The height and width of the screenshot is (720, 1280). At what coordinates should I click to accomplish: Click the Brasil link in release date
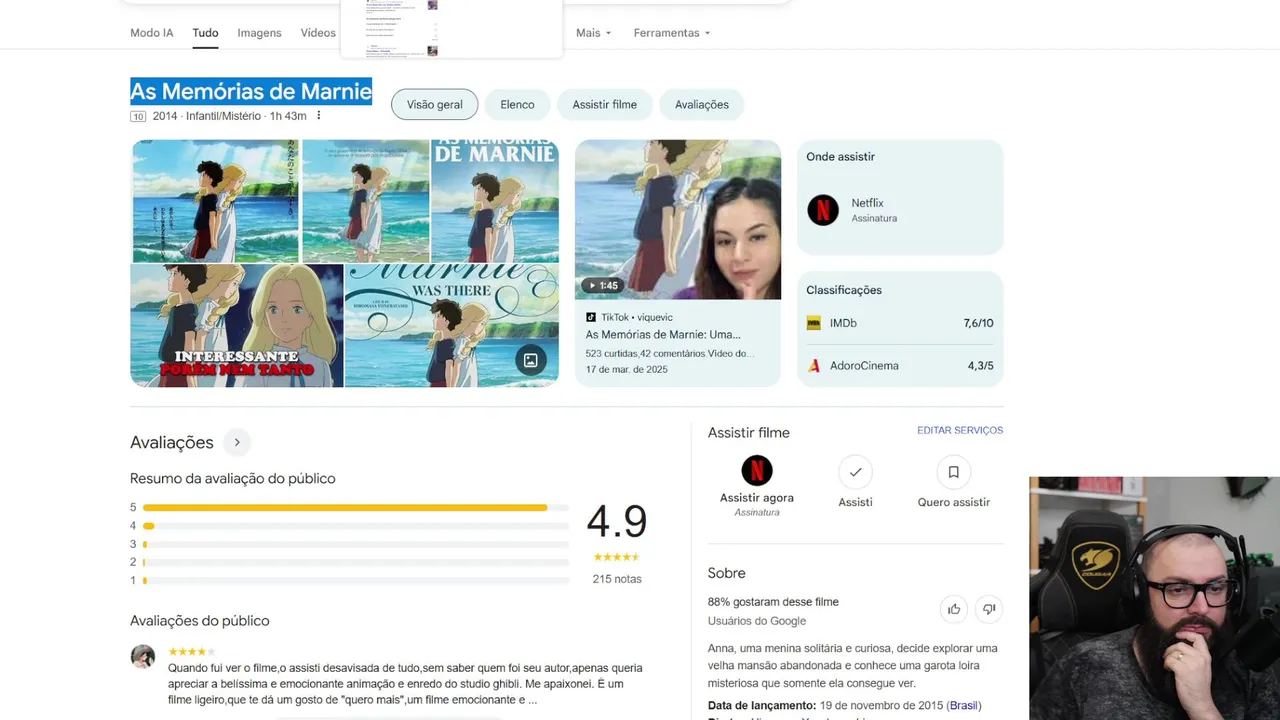point(964,705)
